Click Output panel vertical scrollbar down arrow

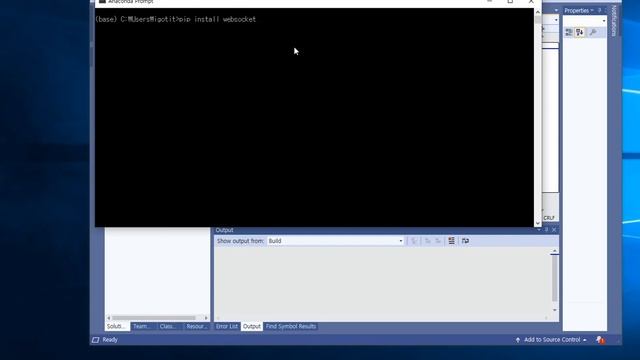point(554,310)
